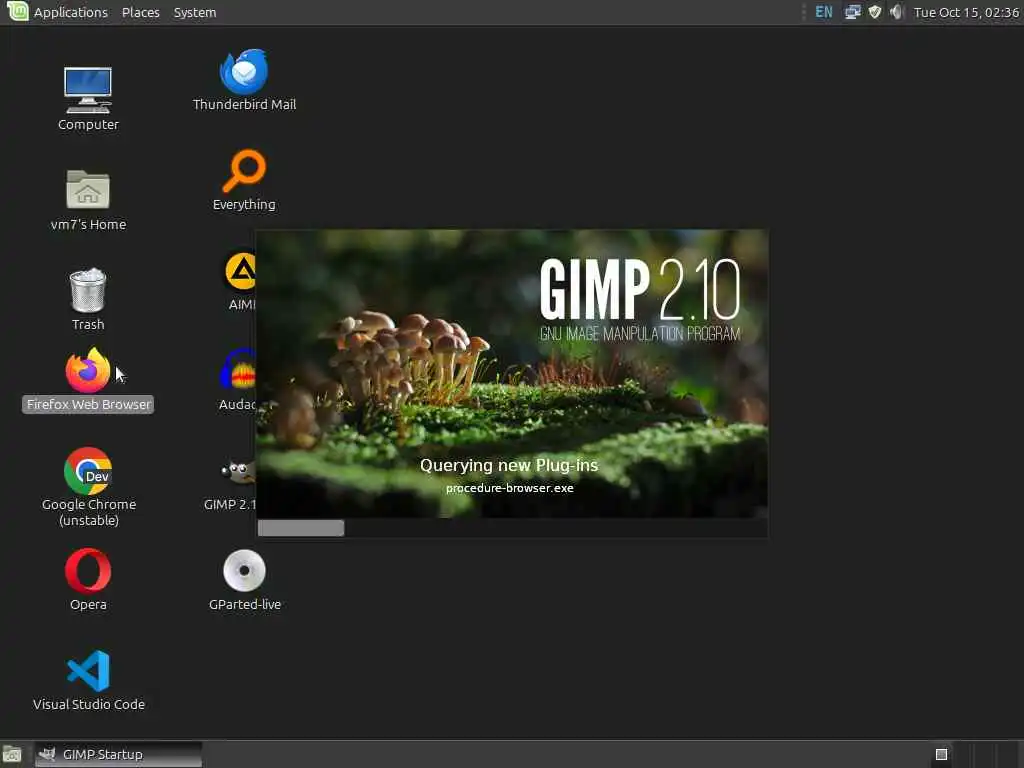
Task: Click the GIMP splash progress bar
Action: click(512, 528)
